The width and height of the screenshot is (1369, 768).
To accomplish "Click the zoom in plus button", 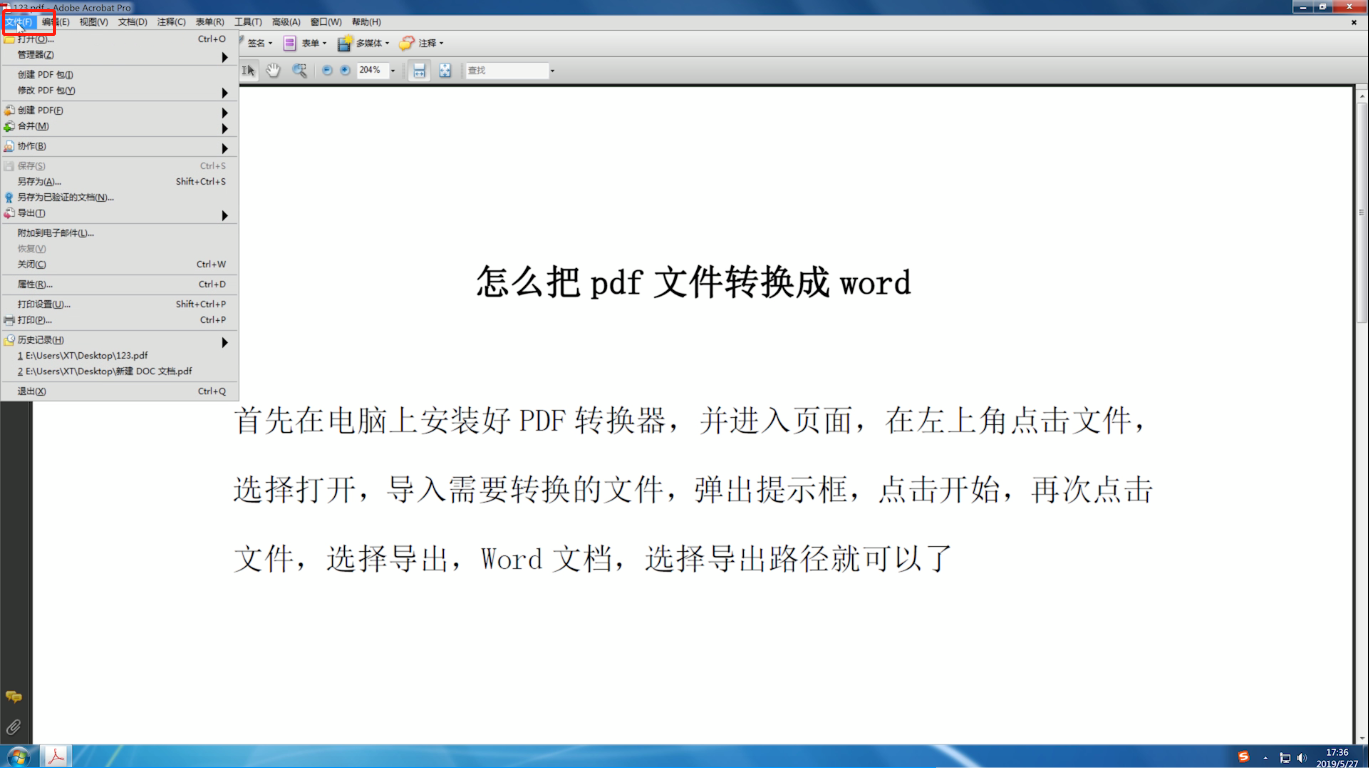I will [x=345, y=71].
